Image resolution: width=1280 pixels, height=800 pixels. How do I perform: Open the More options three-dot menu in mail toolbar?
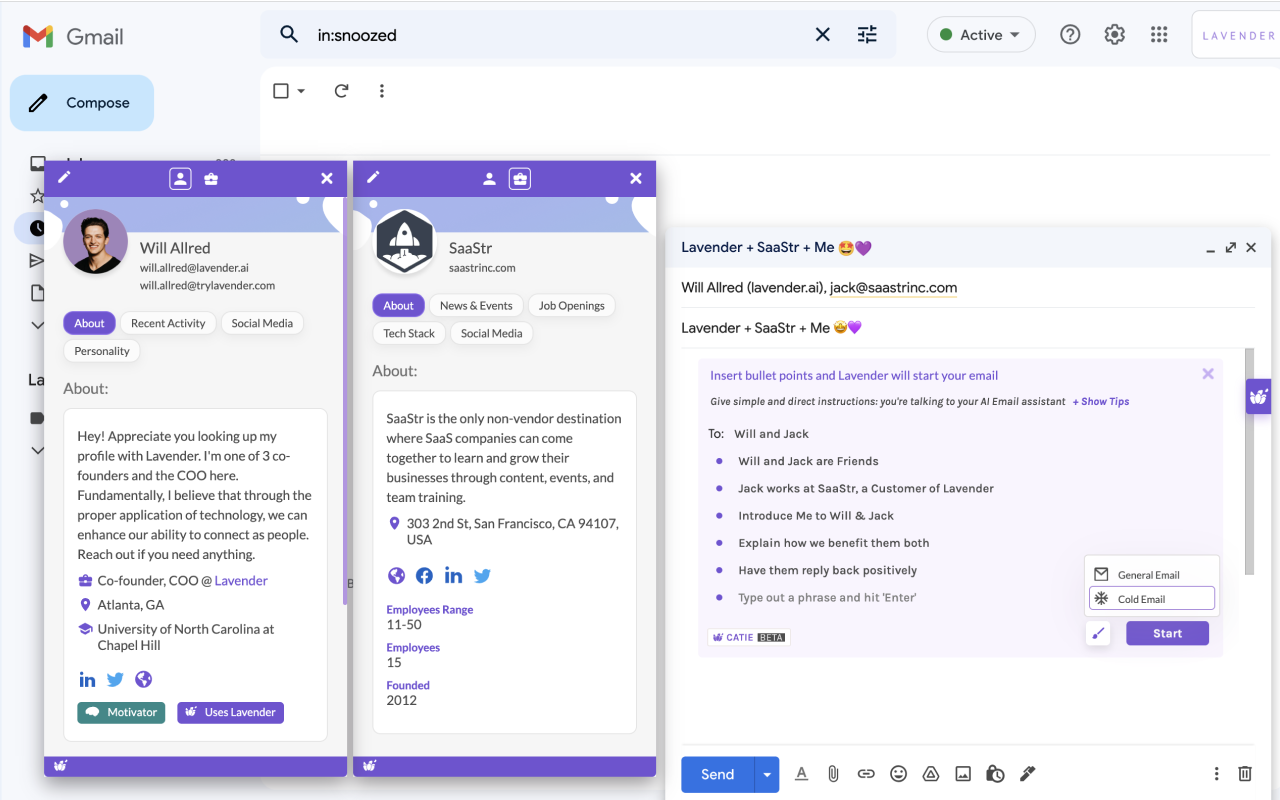coord(381,91)
